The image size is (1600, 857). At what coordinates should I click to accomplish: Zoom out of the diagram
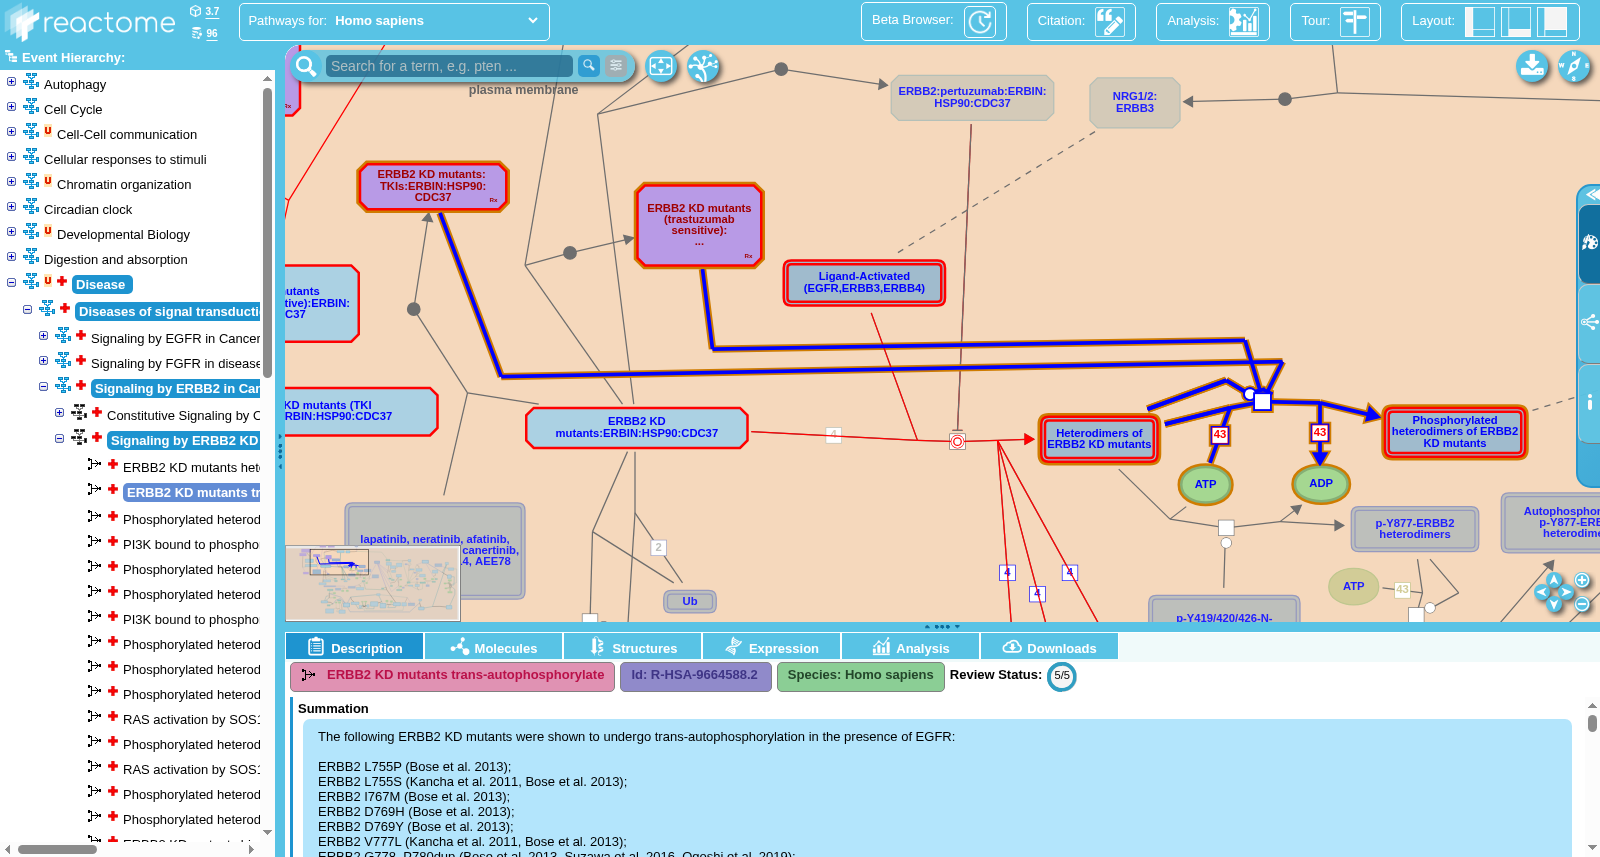click(x=1582, y=604)
